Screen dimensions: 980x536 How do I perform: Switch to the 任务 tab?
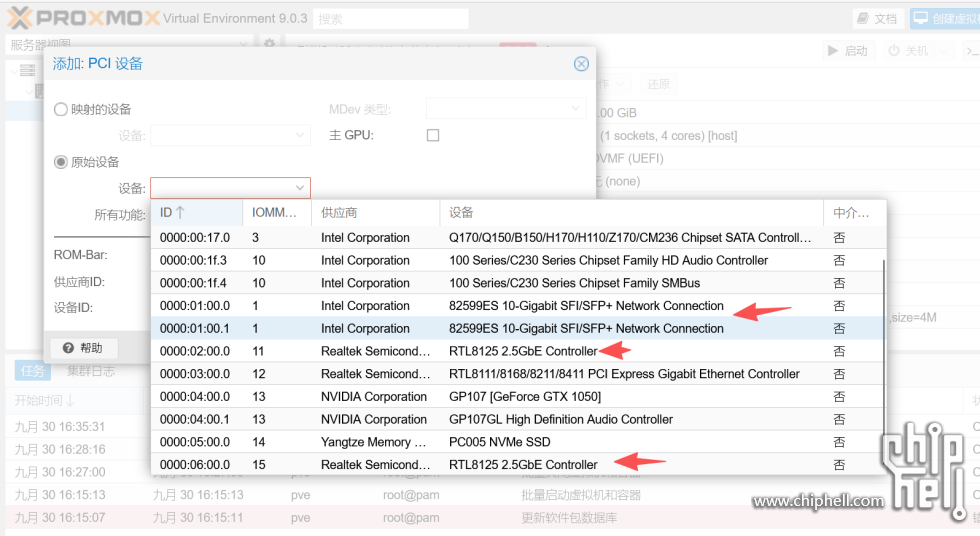(33, 371)
